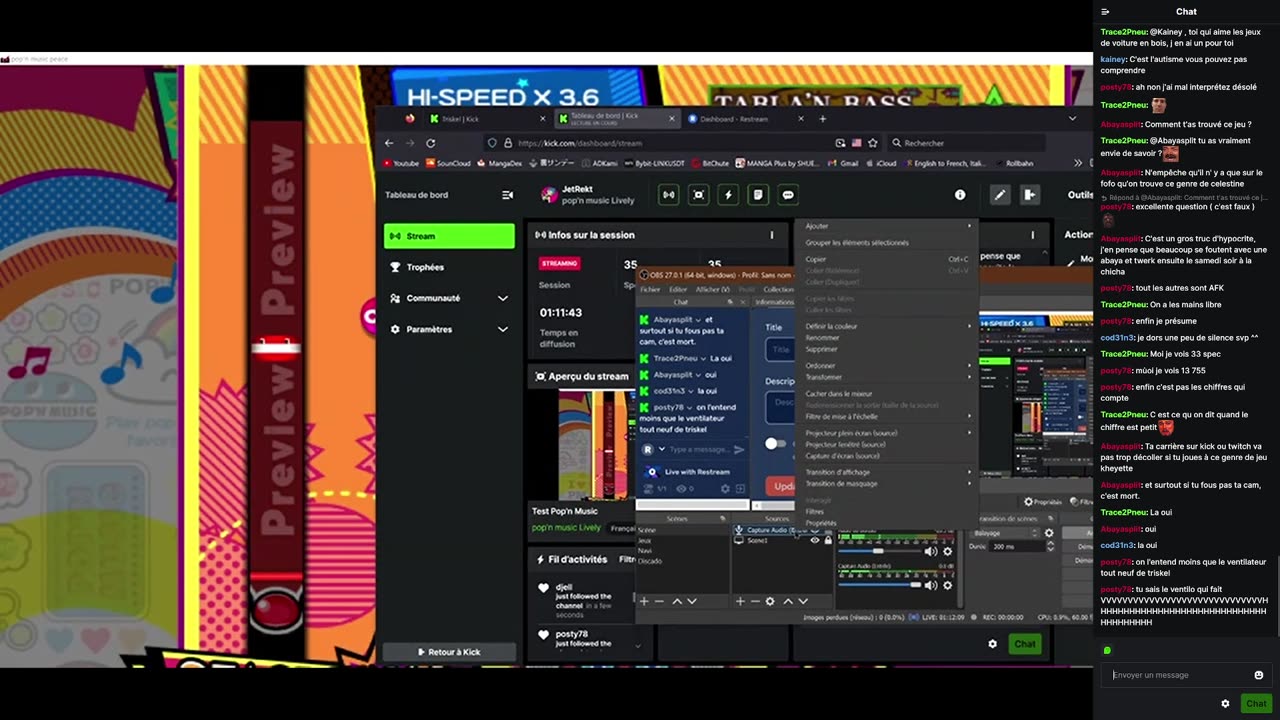
Task: Open Trophées in dashboard sidebar
Action: click(449, 267)
